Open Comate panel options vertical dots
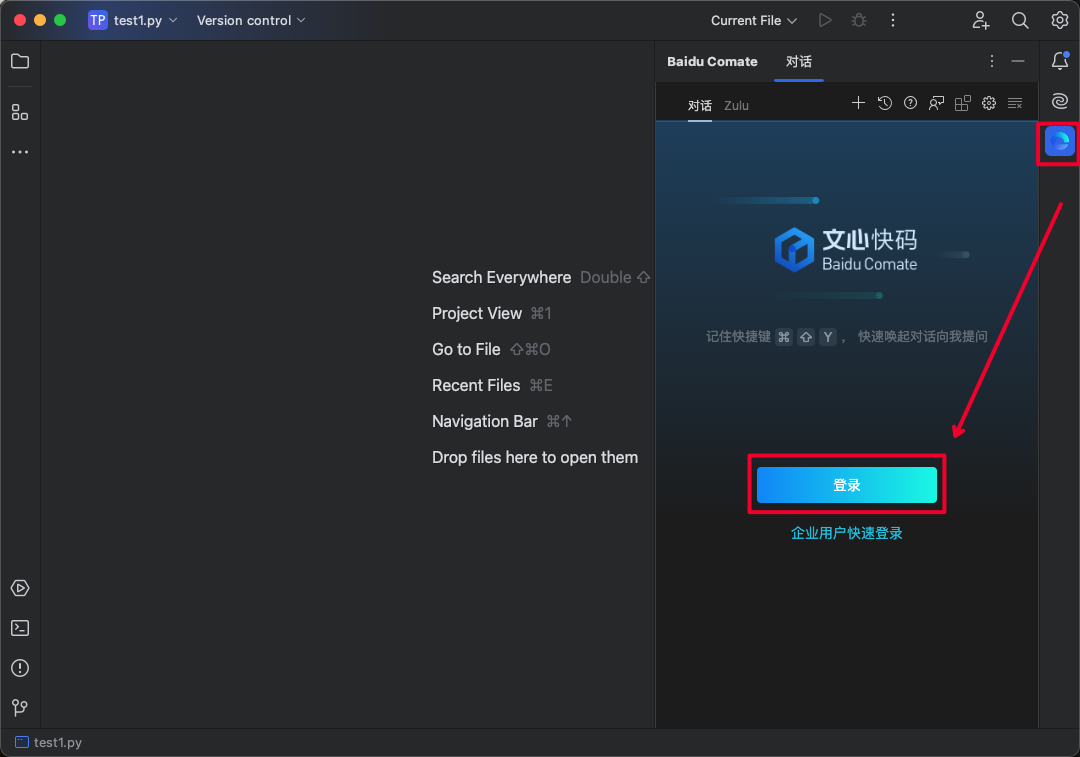Viewport: 1080px width, 757px height. click(x=992, y=61)
